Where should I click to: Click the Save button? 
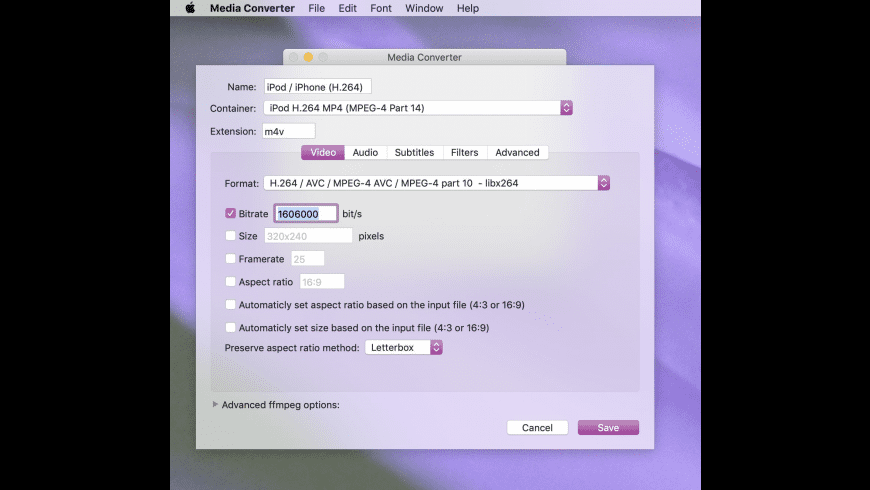point(608,428)
